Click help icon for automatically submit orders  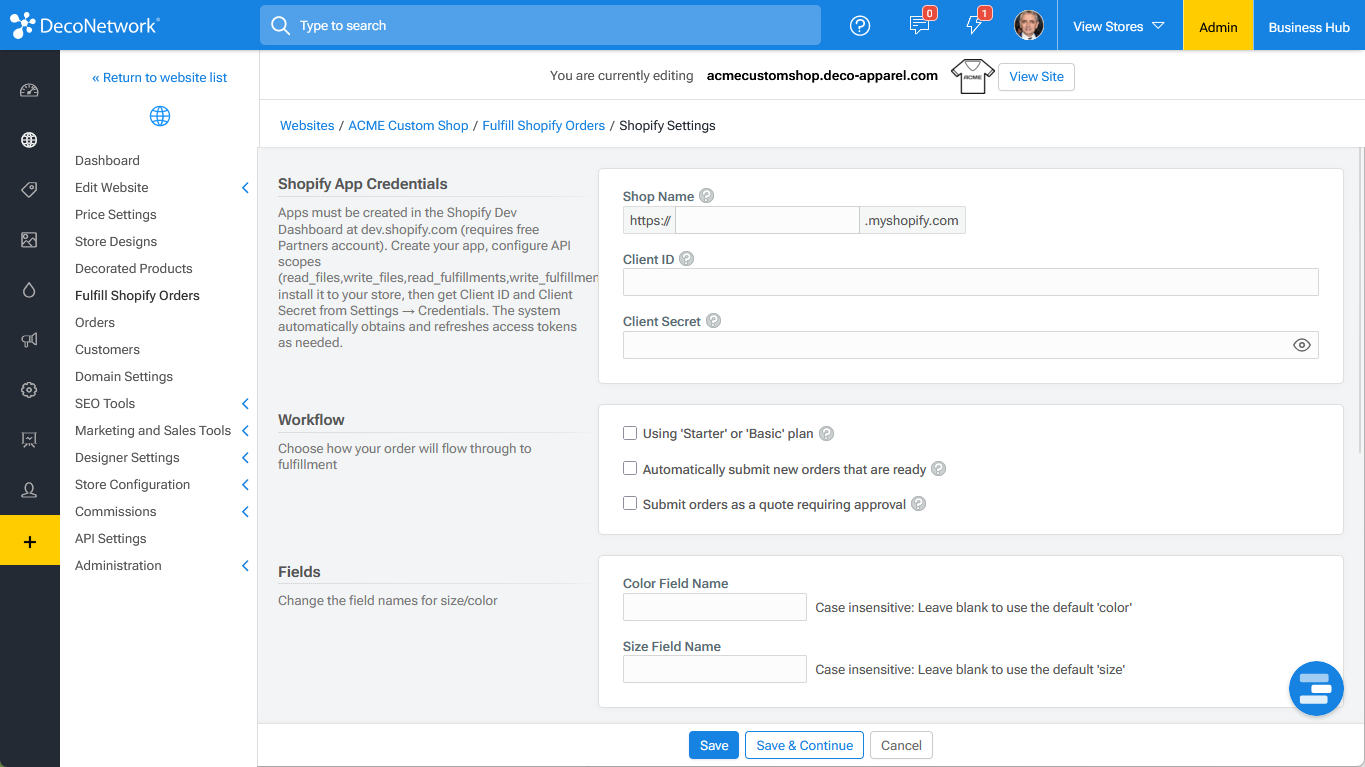pyautogui.click(x=938, y=469)
